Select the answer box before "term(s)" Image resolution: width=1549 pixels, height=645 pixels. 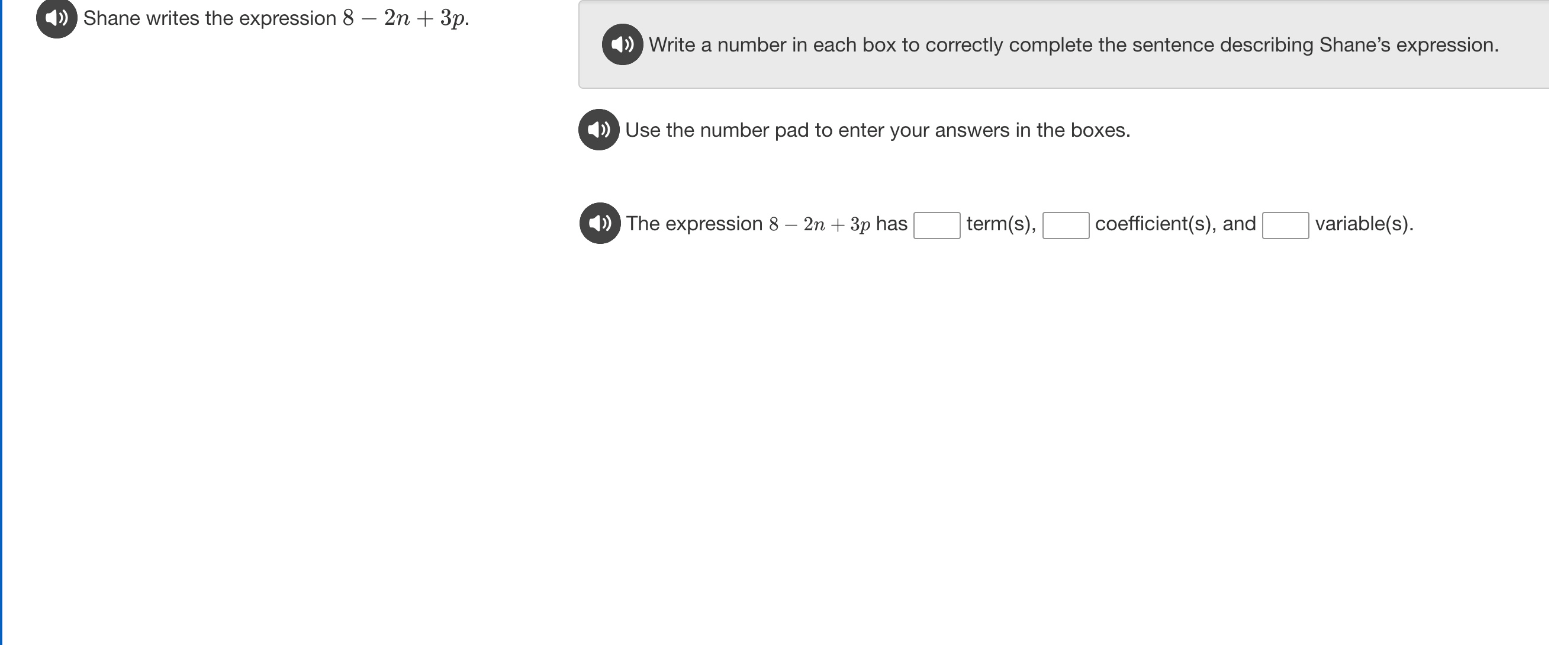(x=937, y=225)
